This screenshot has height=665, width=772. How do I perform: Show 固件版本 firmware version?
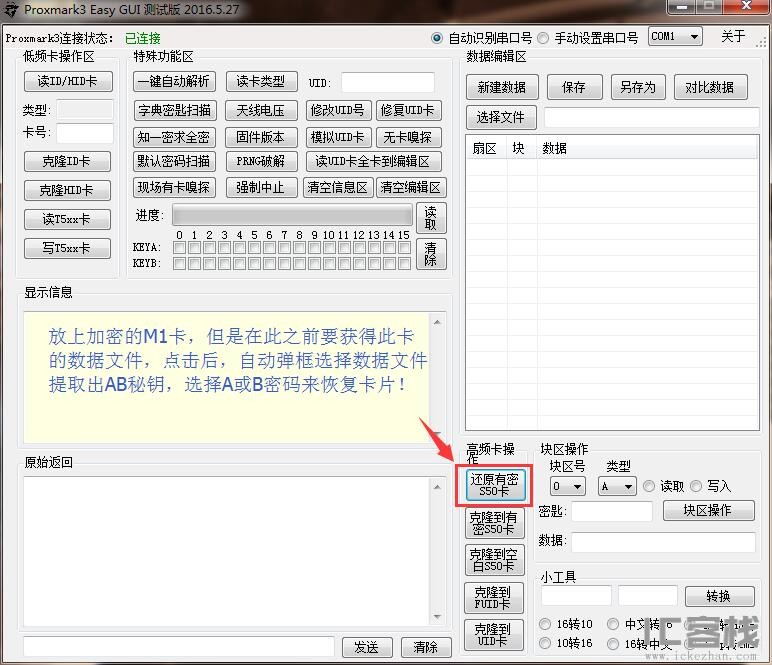click(261, 137)
